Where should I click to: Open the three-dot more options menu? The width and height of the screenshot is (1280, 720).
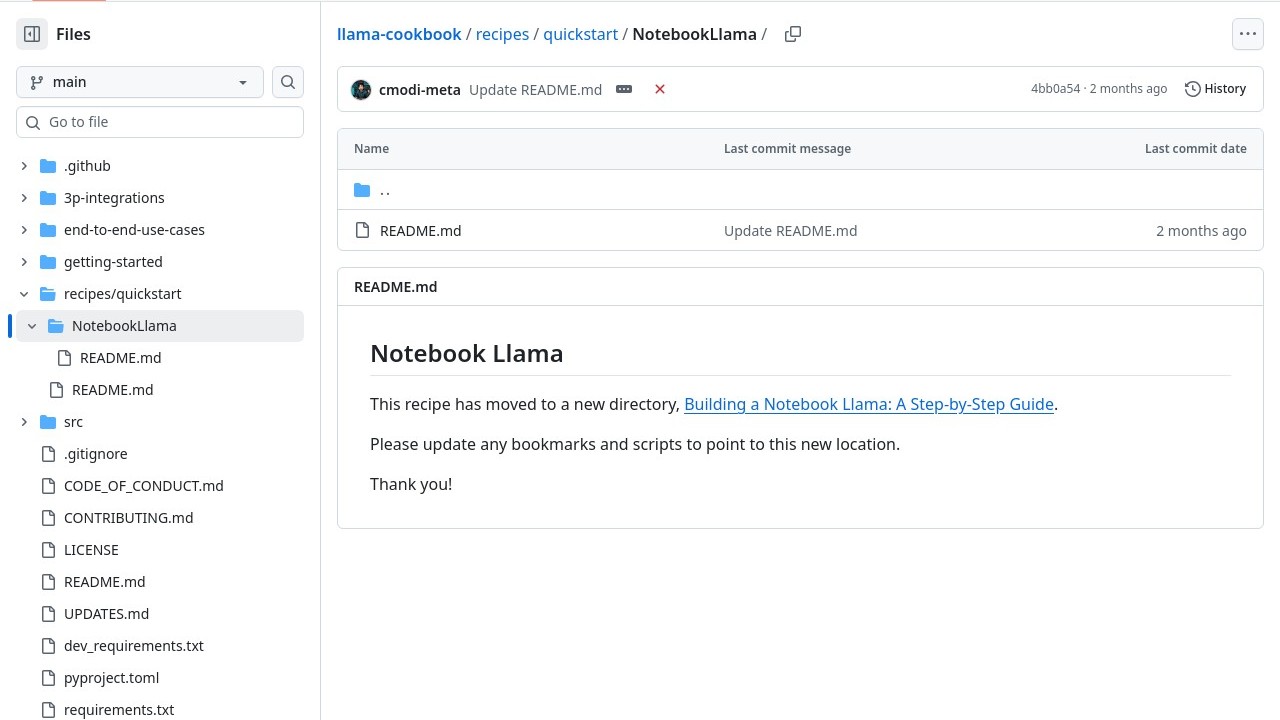coord(1247,34)
